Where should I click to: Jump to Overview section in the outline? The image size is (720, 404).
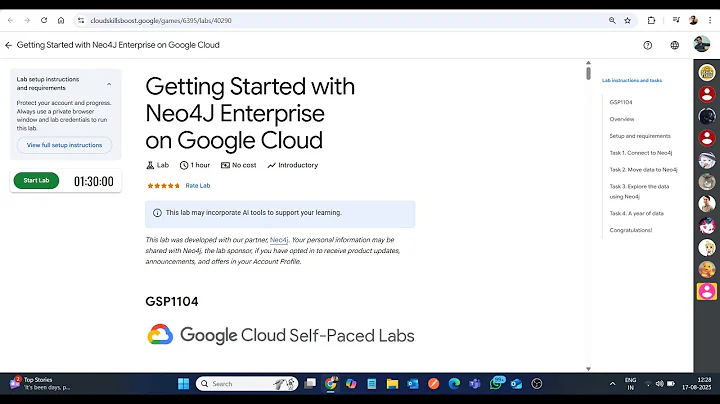tap(622, 119)
